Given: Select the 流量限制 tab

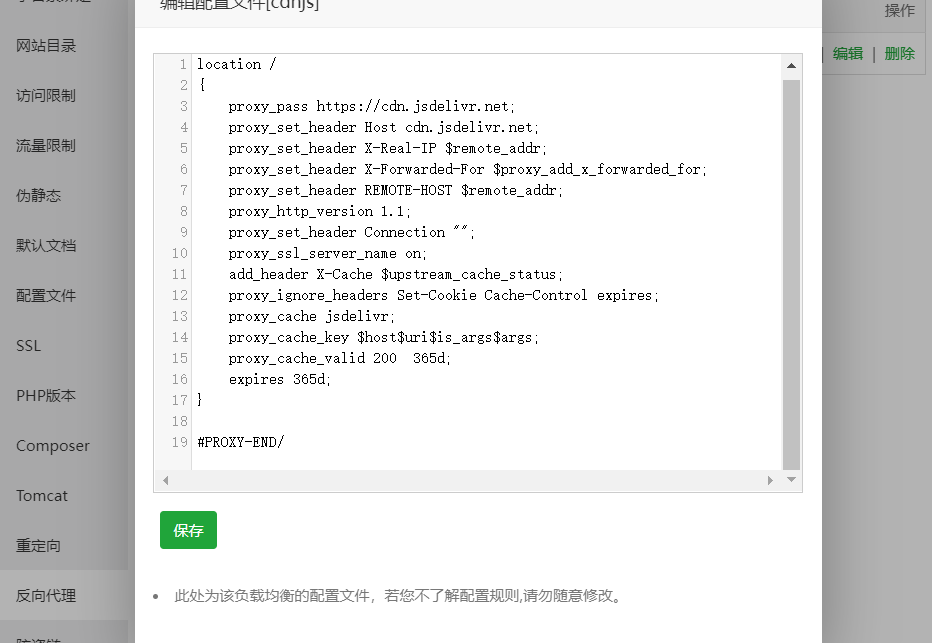Looking at the screenshot, I should [x=46, y=146].
